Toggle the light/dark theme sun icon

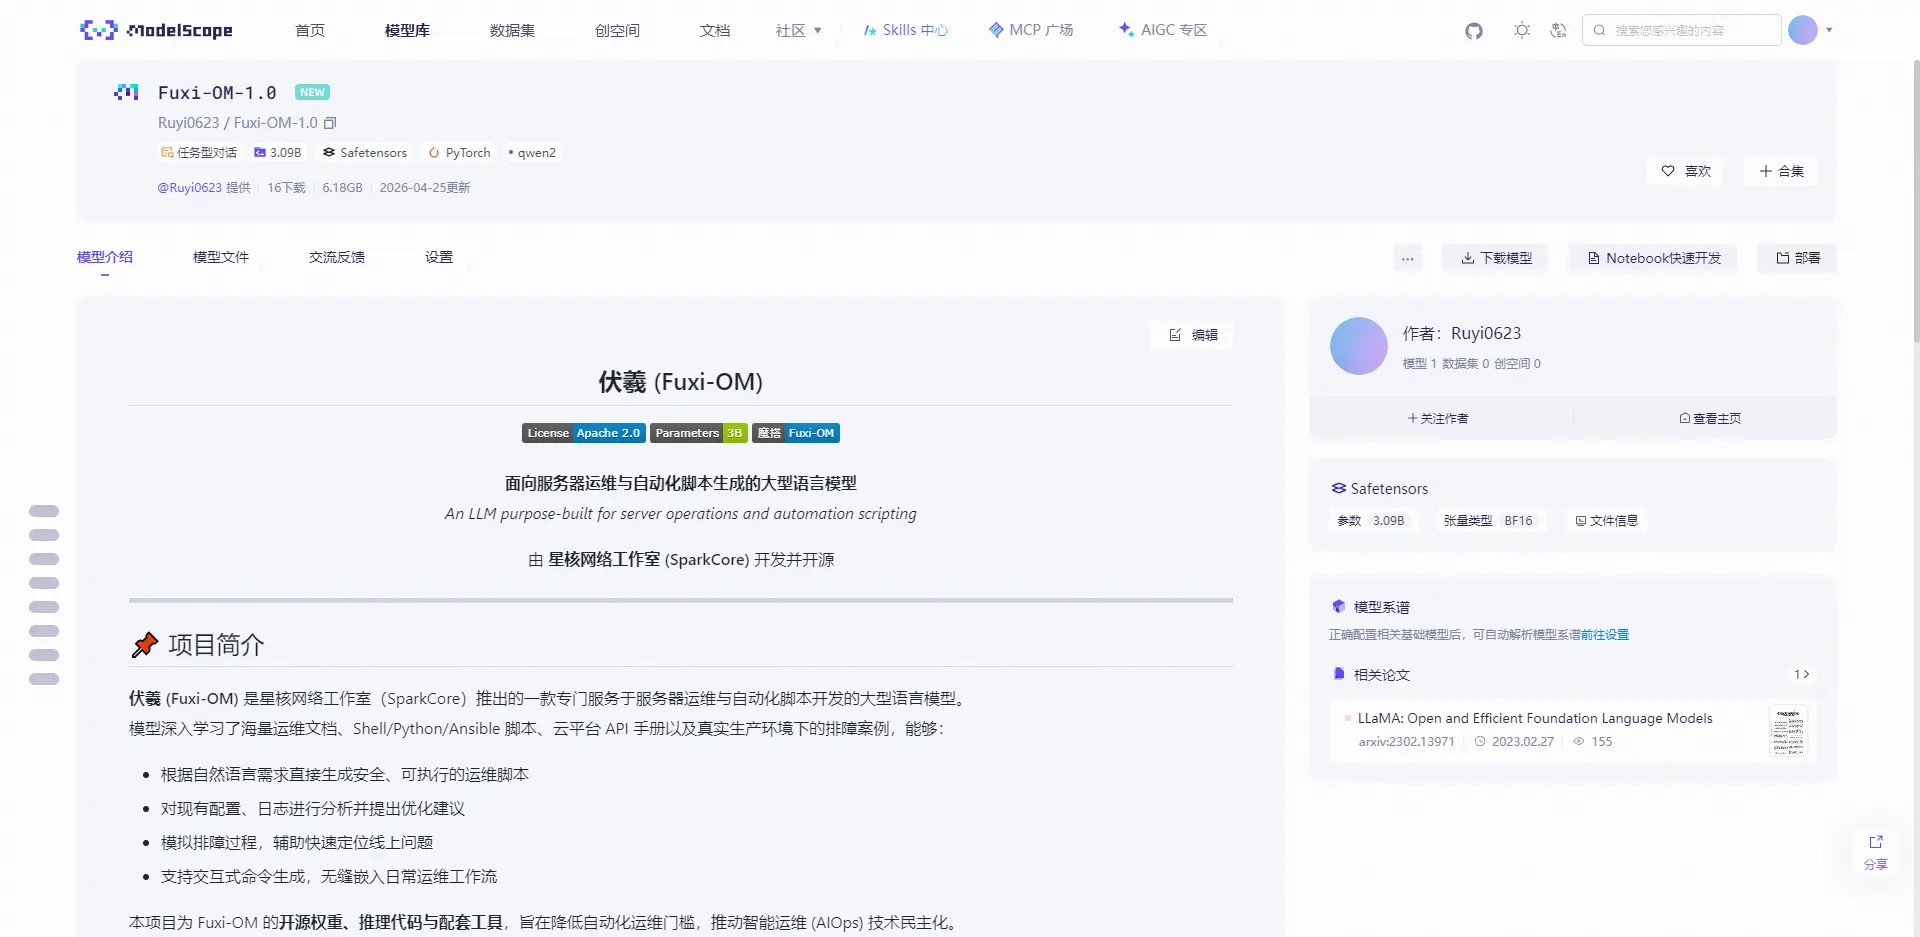(1522, 30)
